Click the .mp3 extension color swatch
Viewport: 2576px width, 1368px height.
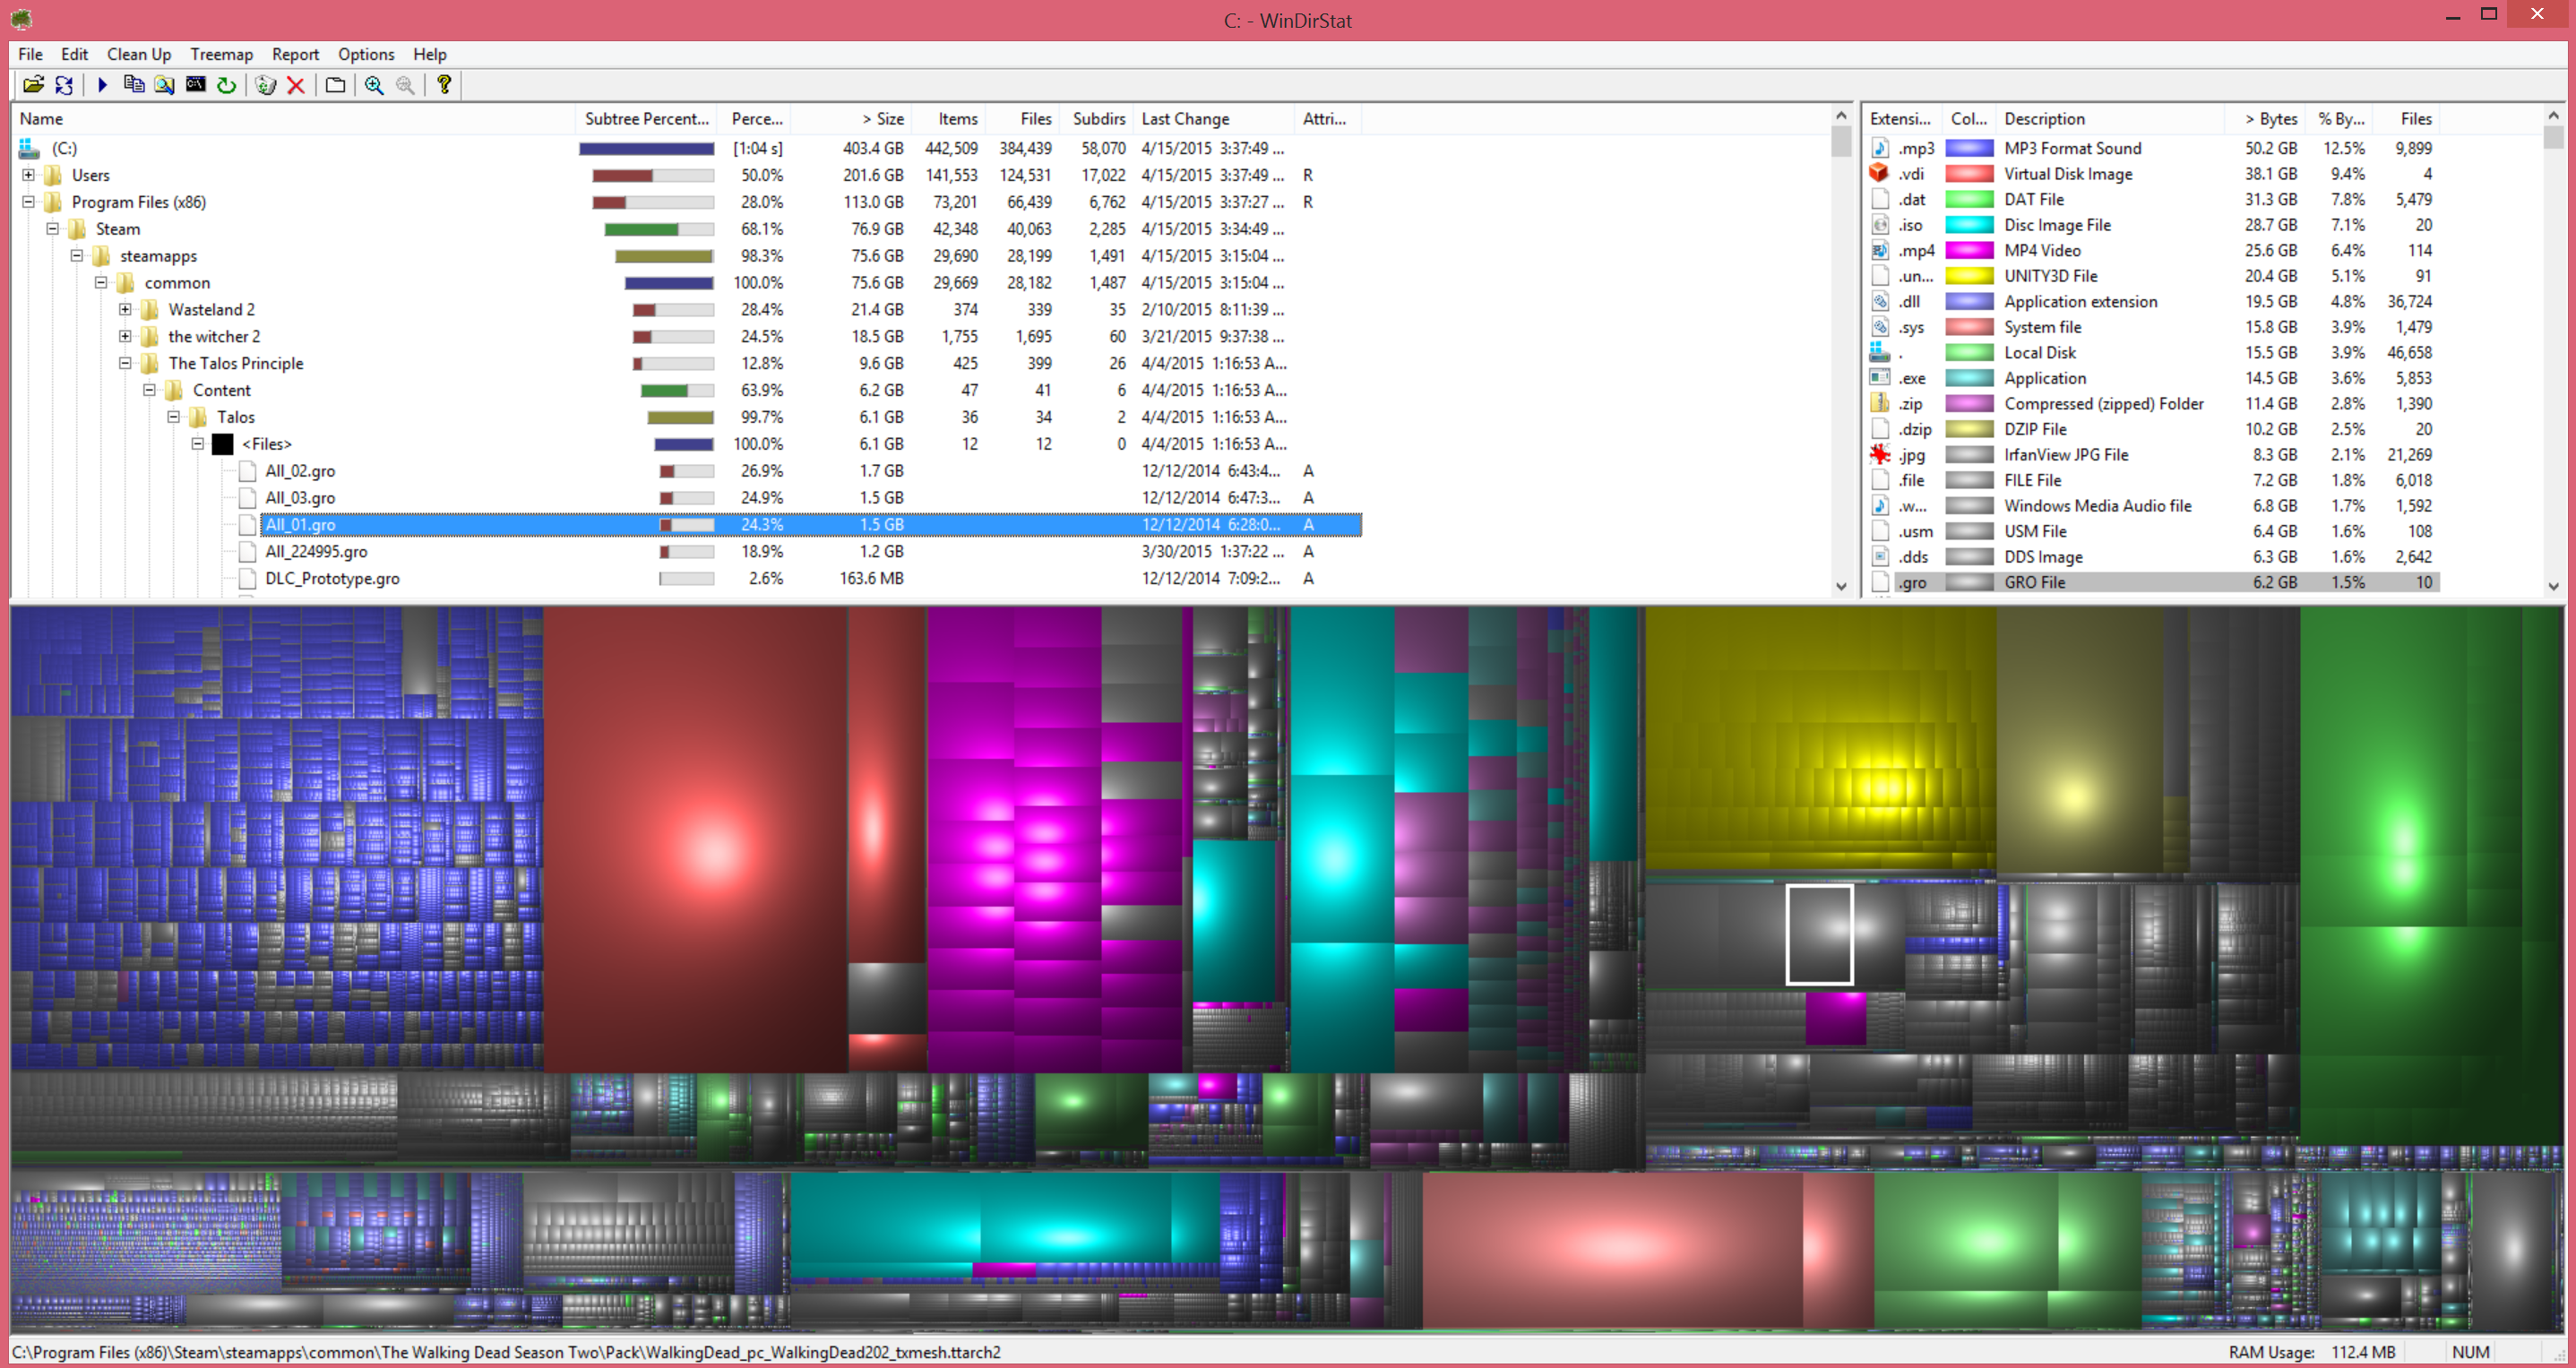point(1968,148)
